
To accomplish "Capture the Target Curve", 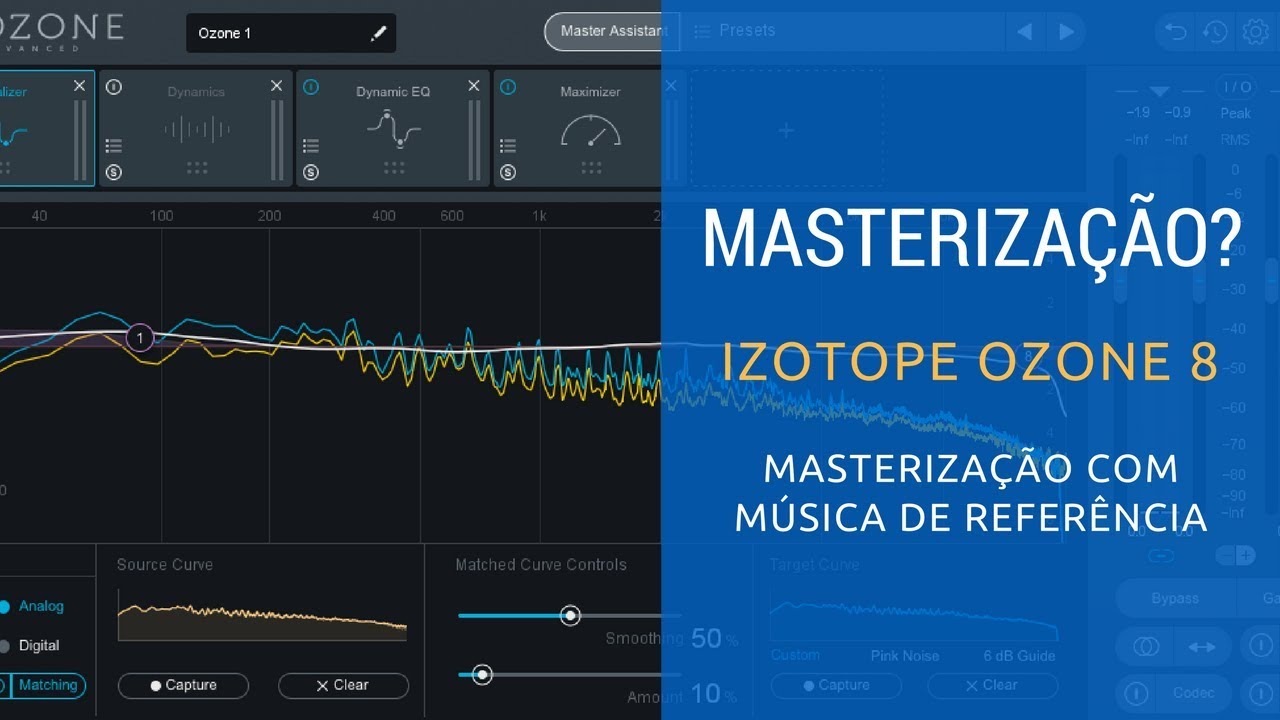I will (x=836, y=685).
